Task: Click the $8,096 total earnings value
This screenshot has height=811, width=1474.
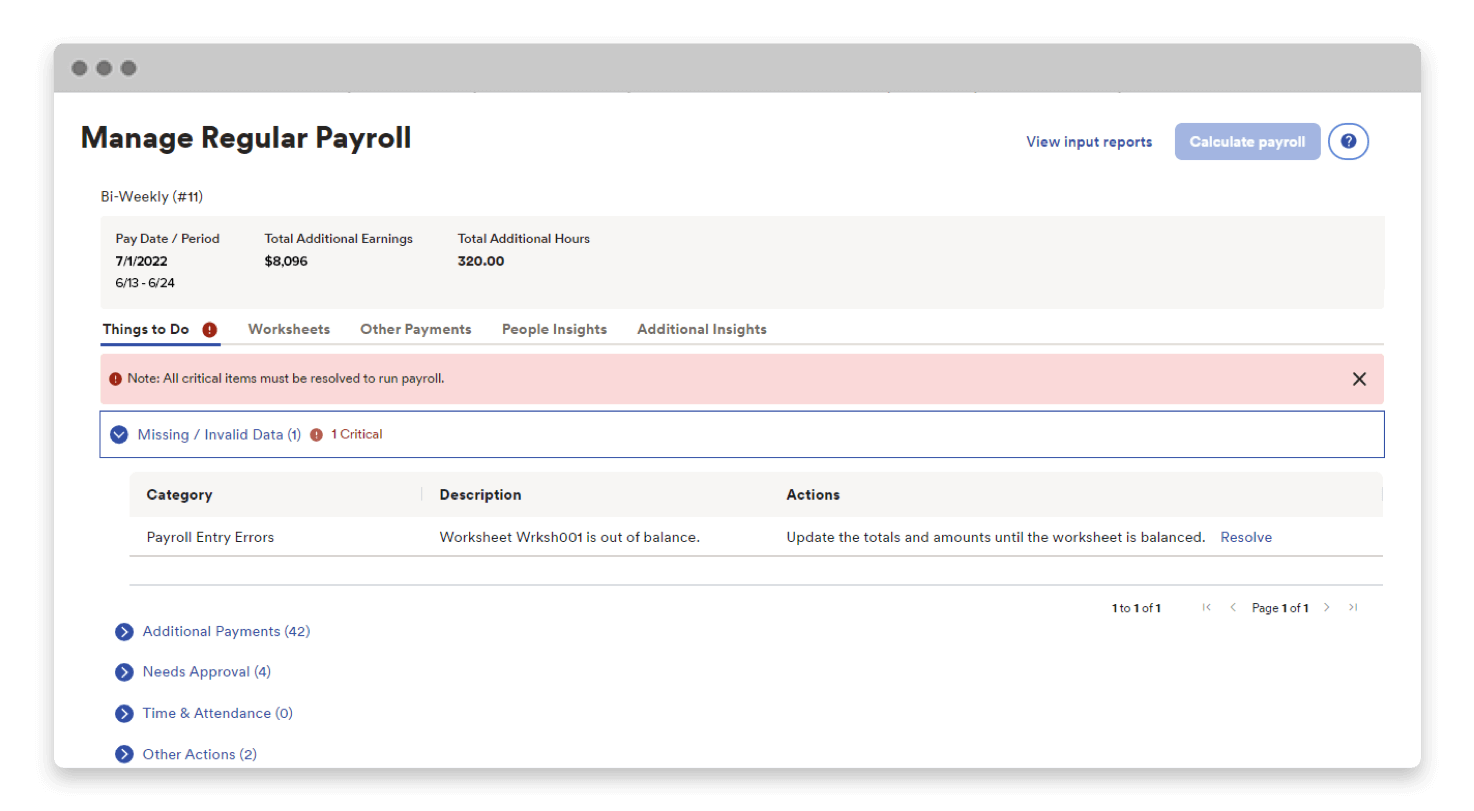Action: click(286, 261)
